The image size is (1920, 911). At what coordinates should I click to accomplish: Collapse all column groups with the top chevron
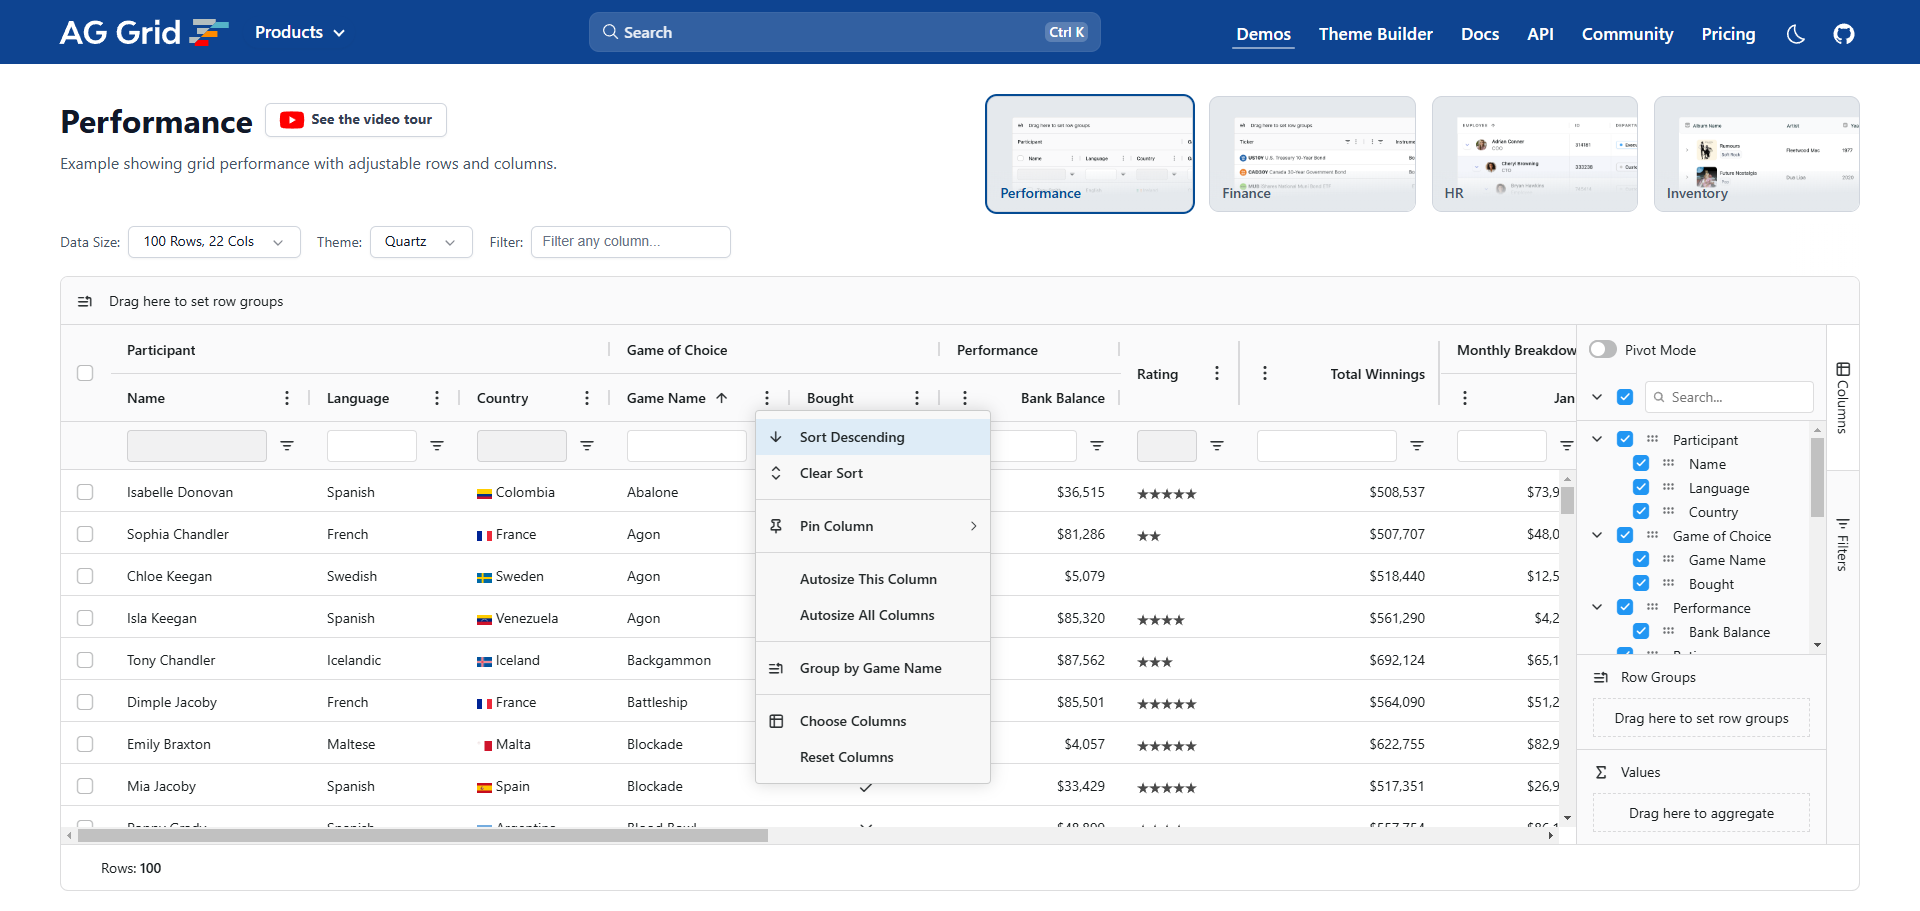pyautogui.click(x=1597, y=397)
